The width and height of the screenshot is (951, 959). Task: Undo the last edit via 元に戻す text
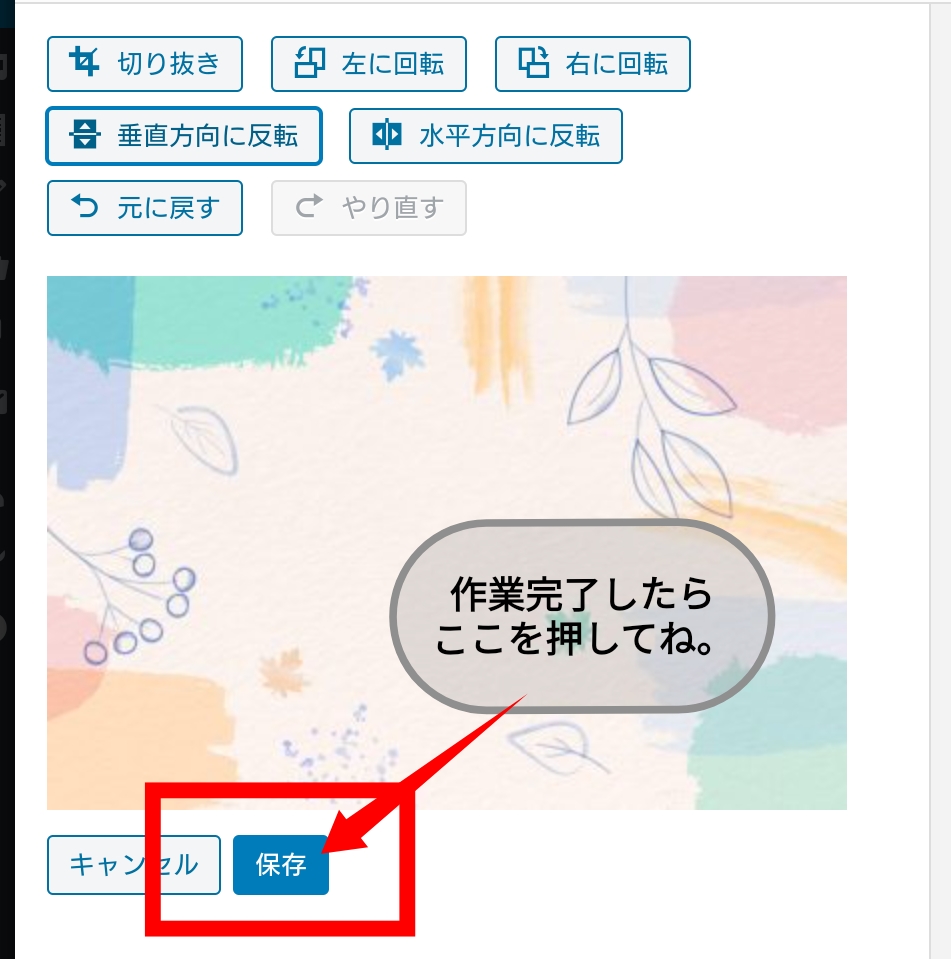(x=168, y=208)
